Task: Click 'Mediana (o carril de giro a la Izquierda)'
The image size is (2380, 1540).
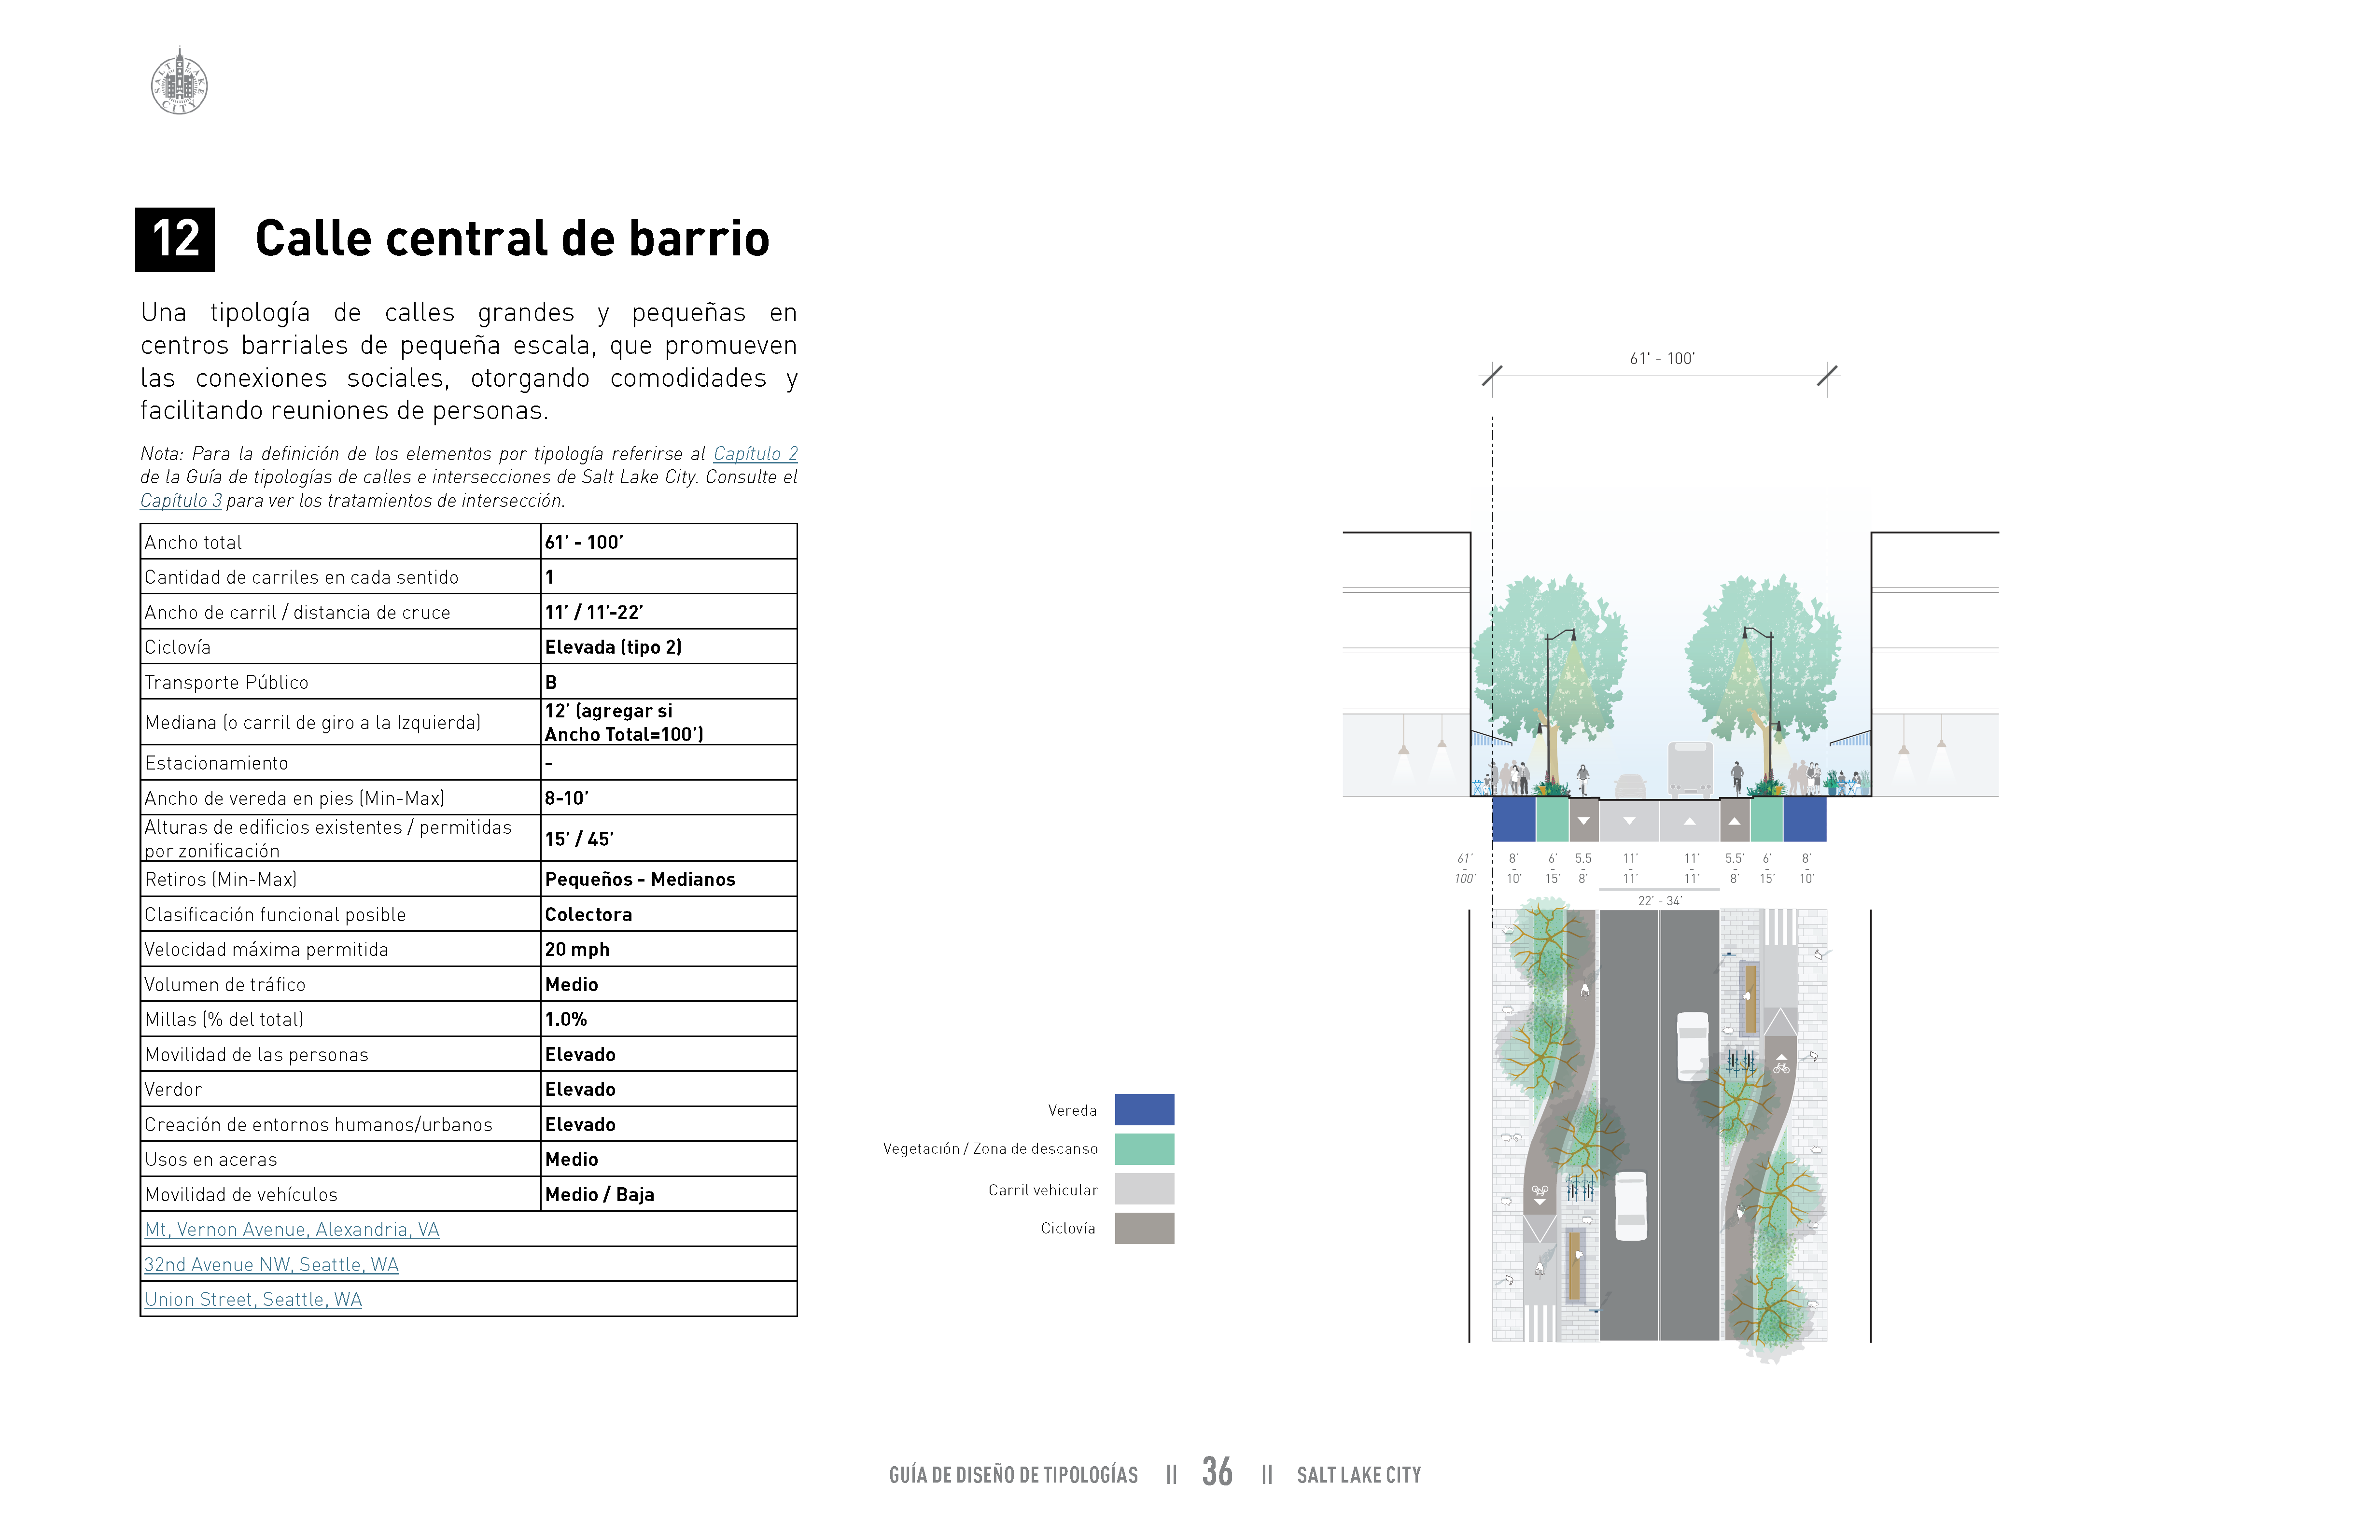Action: click(x=312, y=723)
